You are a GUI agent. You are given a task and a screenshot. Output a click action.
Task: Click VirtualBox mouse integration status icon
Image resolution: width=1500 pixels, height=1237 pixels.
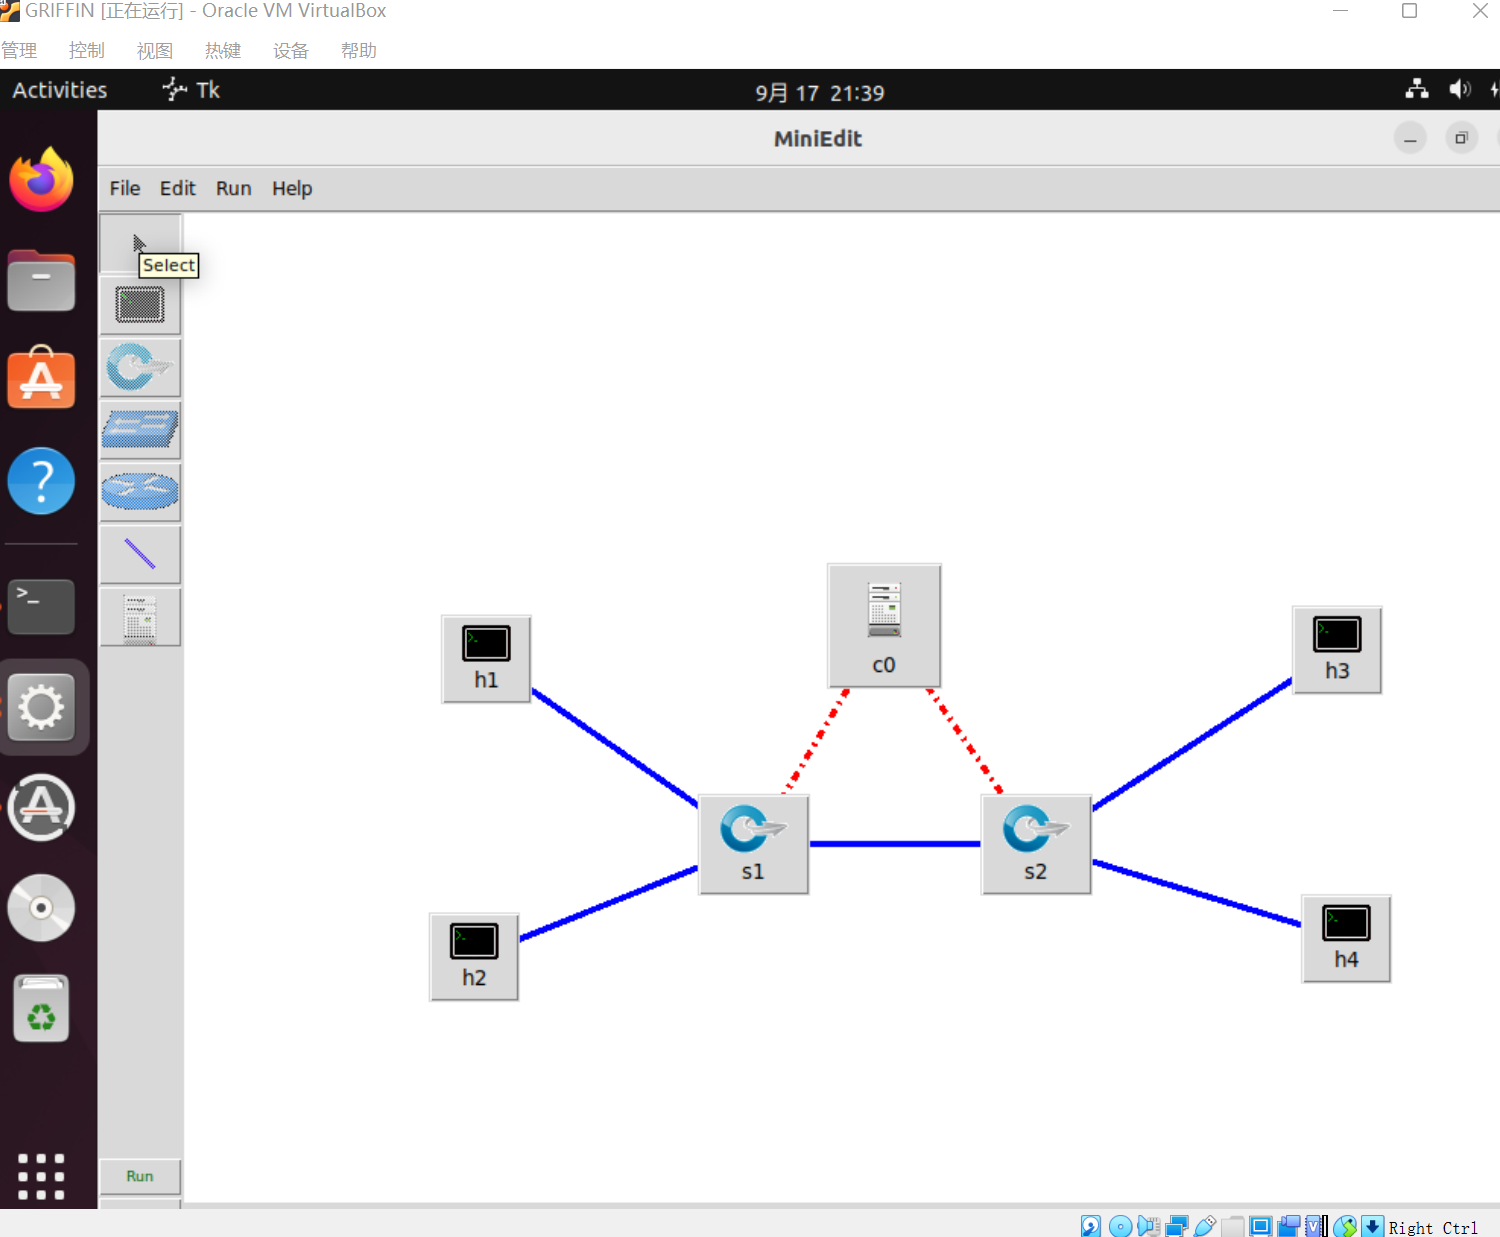pos(1345,1226)
